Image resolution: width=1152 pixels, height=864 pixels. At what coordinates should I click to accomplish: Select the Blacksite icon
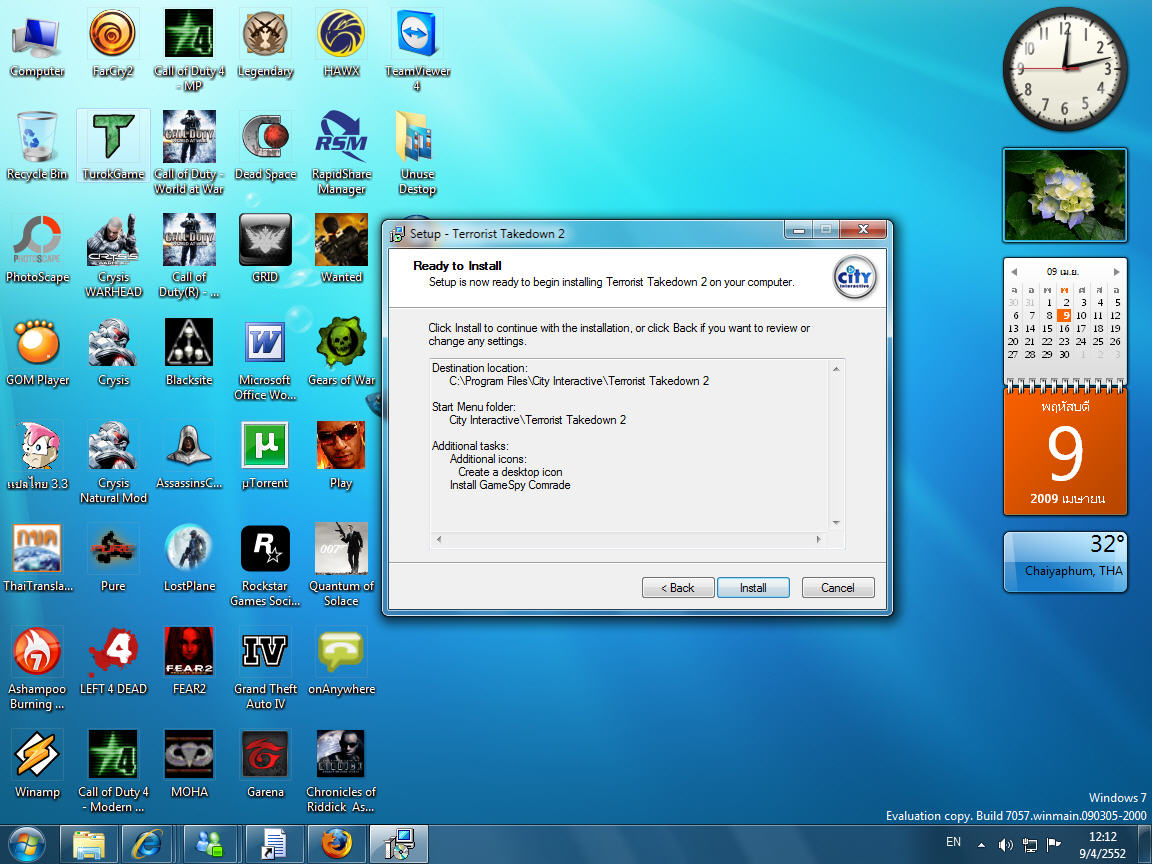tap(189, 353)
